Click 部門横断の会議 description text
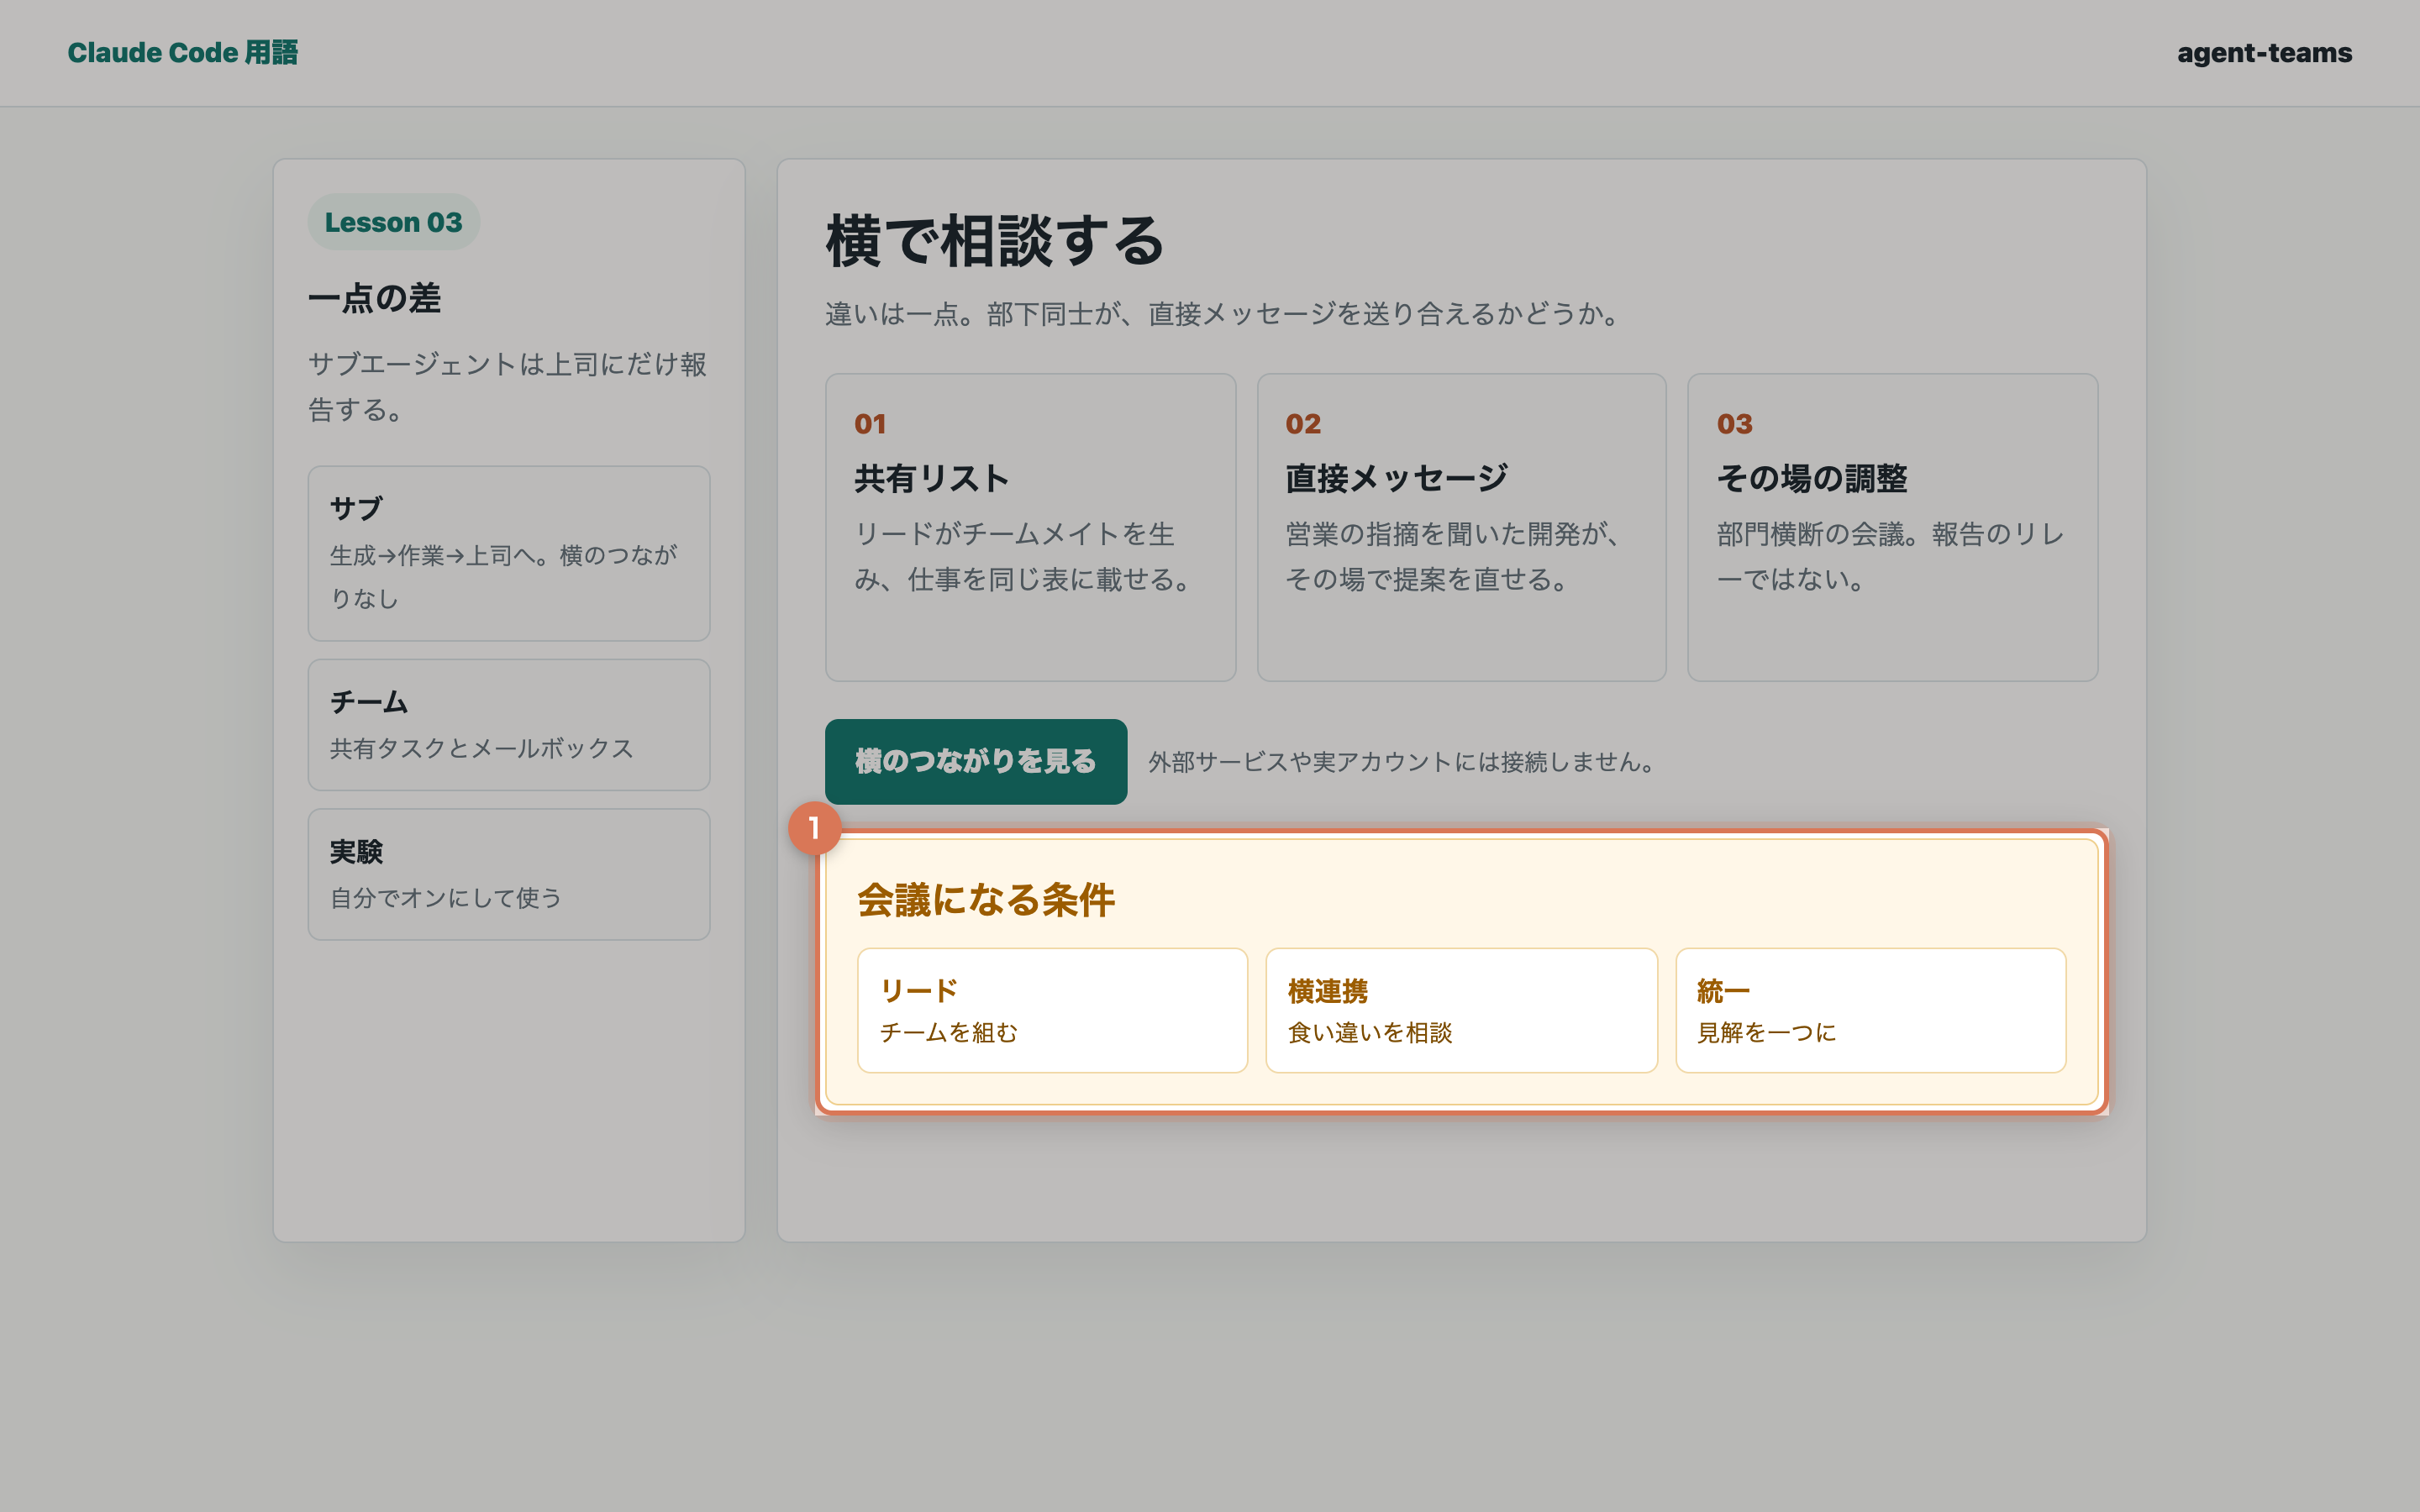The width and height of the screenshot is (2420, 1512). (x=1890, y=557)
